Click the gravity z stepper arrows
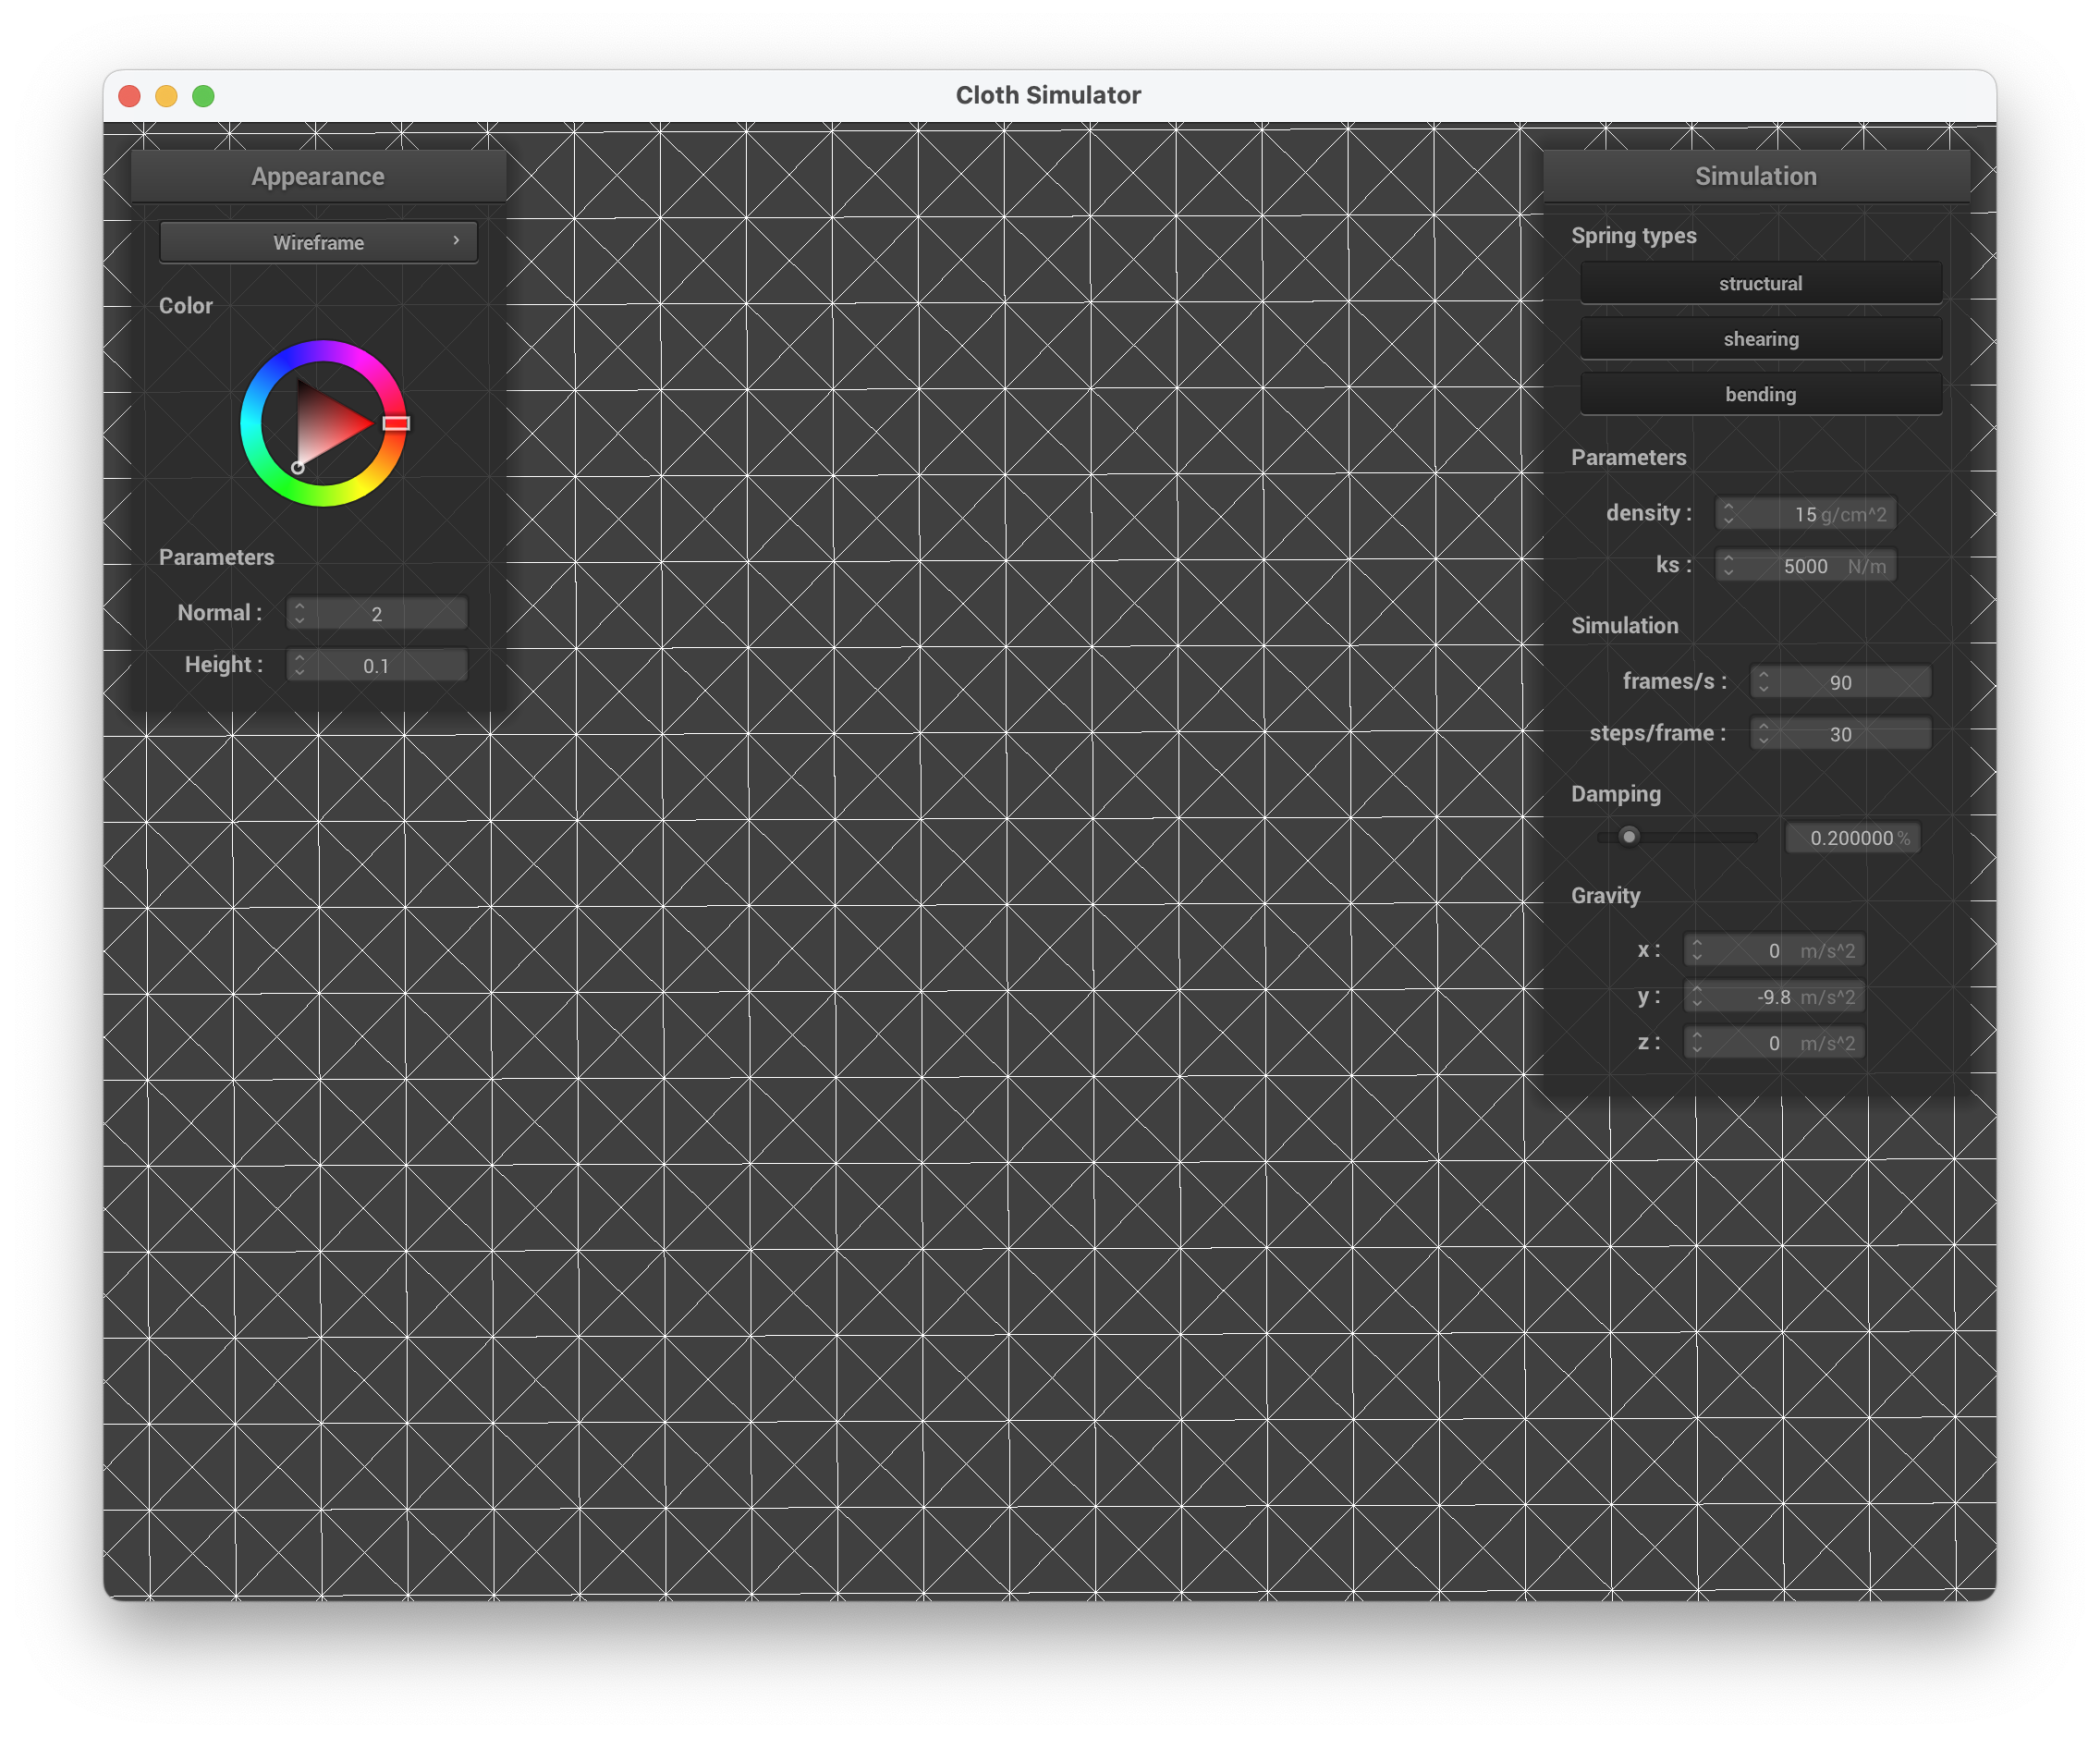 (1696, 1043)
